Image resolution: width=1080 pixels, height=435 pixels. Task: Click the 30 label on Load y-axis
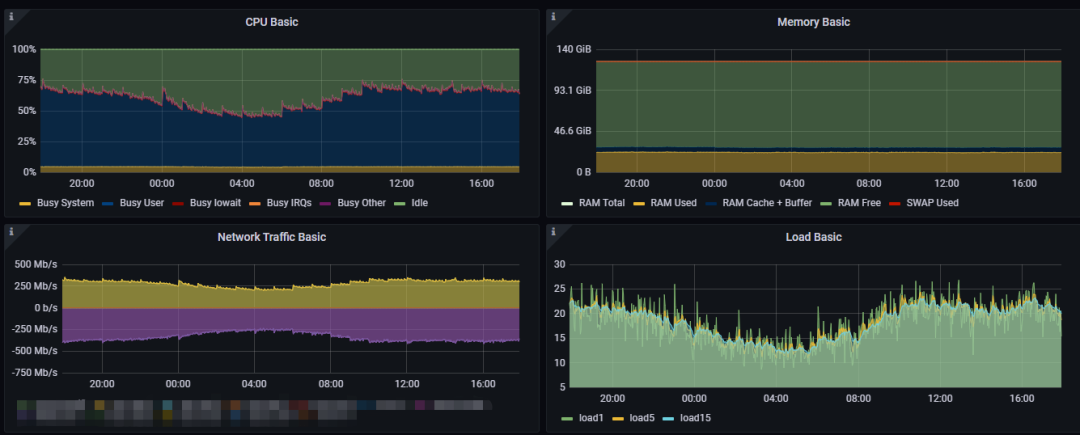[x=560, y=264]
